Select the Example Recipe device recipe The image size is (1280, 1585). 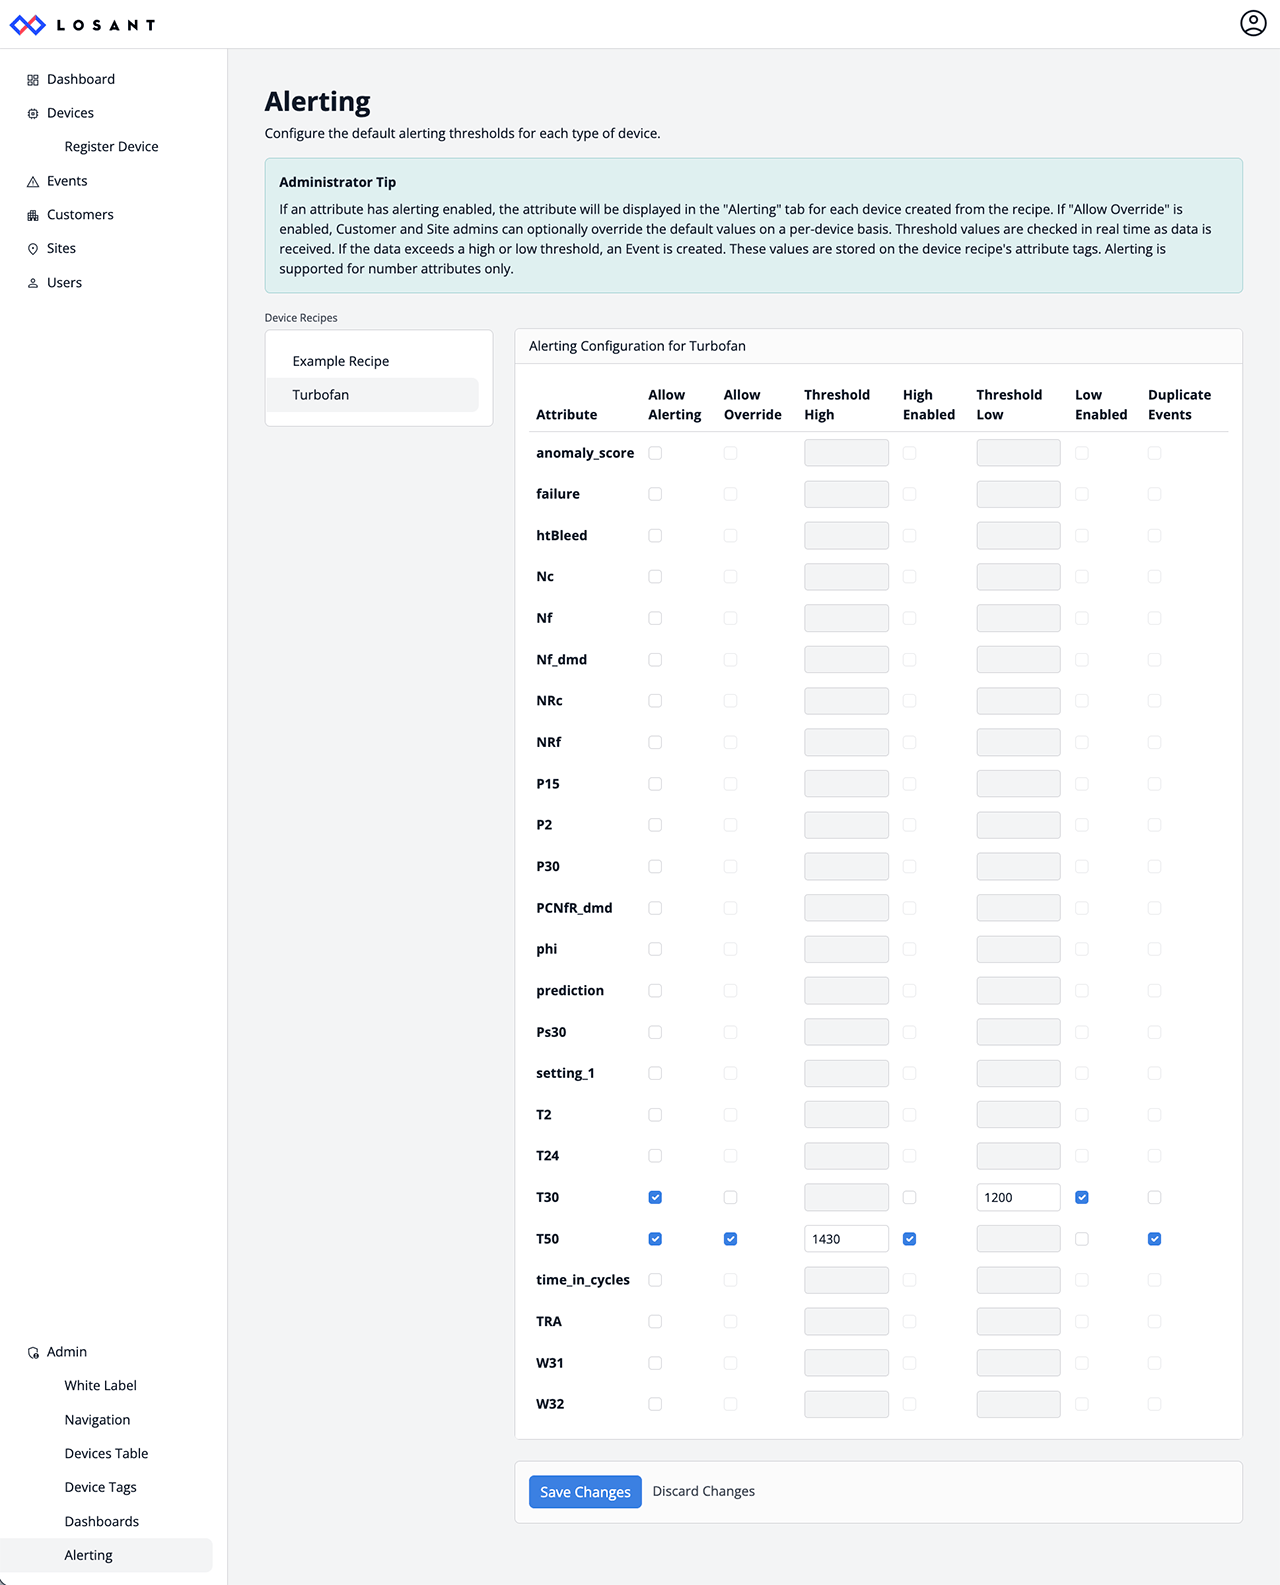[341, 361]
